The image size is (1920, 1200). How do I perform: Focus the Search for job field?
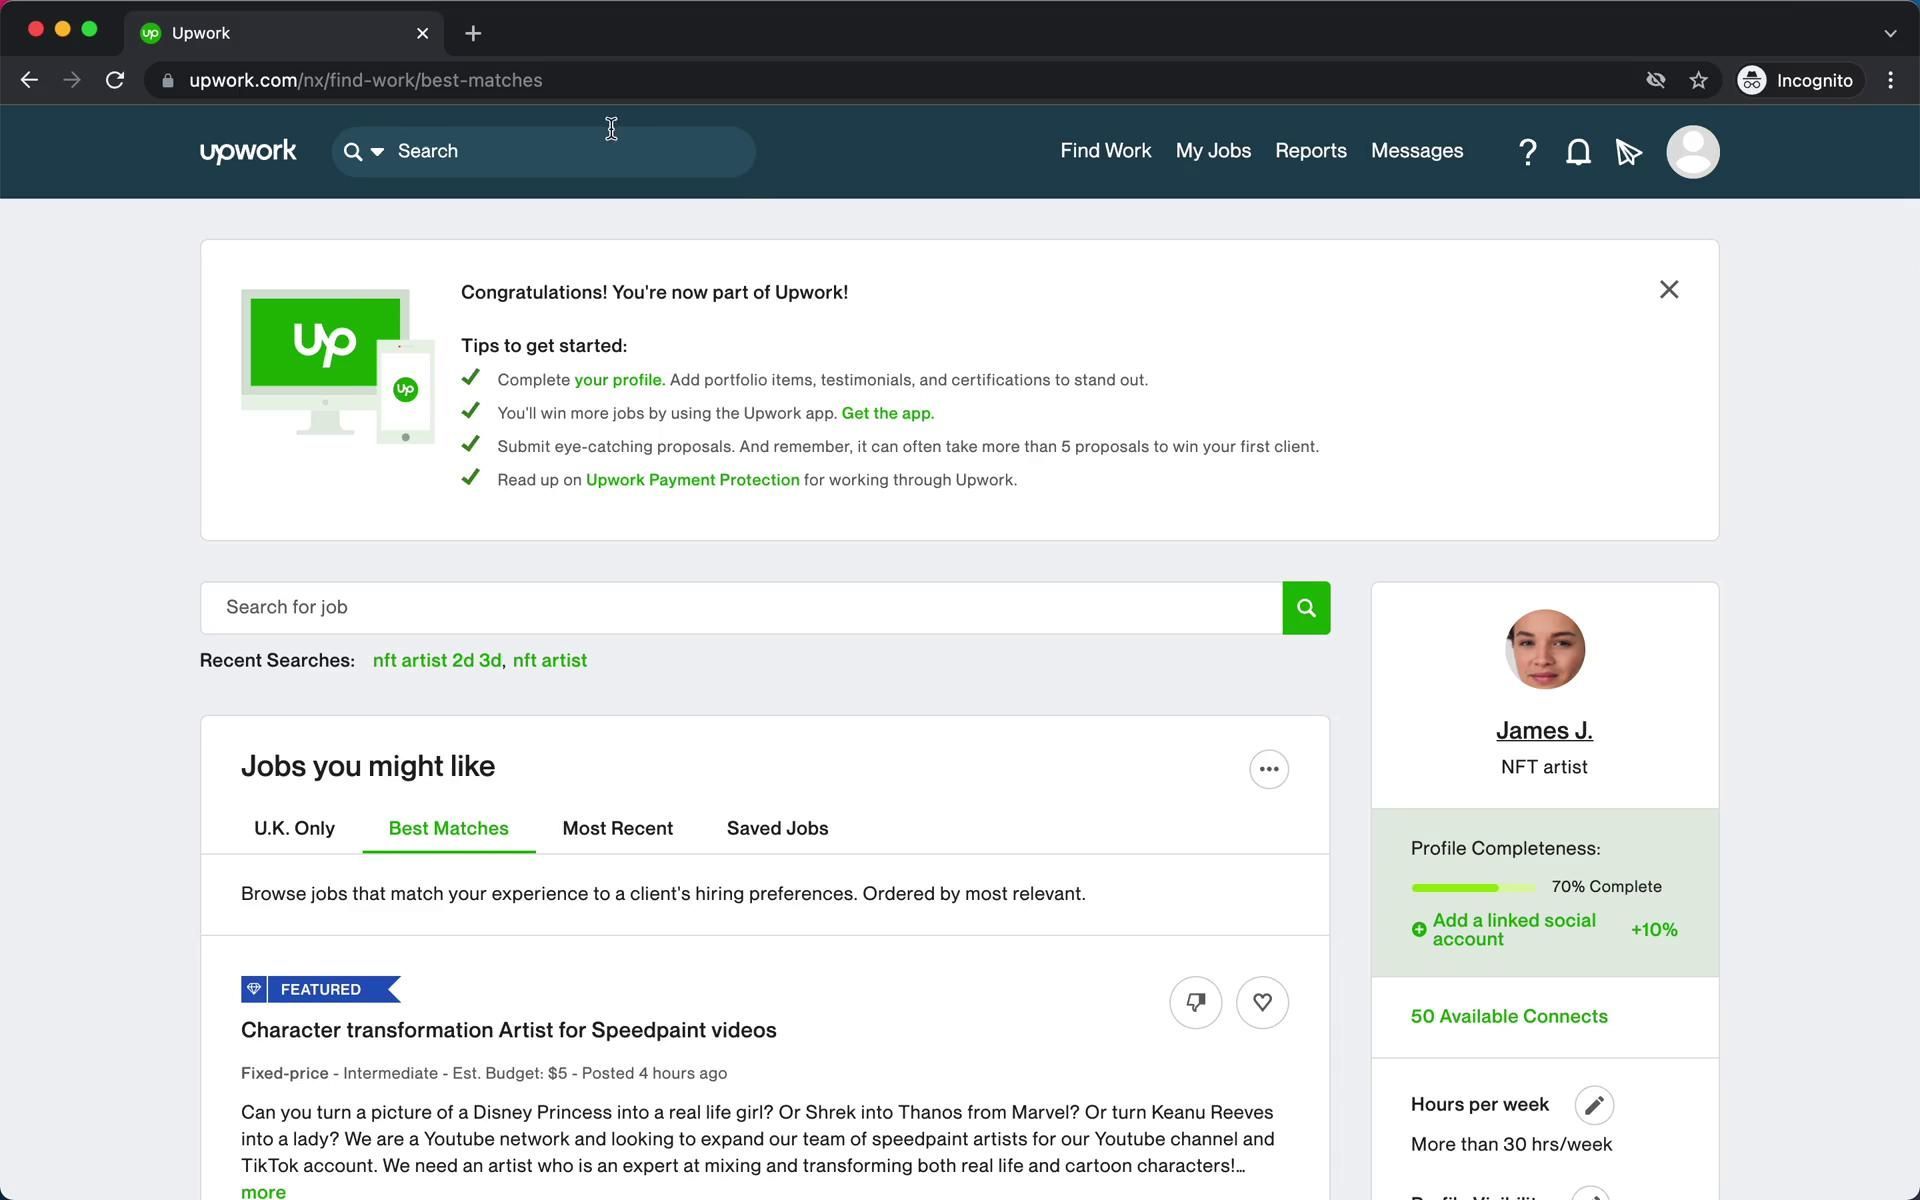[740, 608]
